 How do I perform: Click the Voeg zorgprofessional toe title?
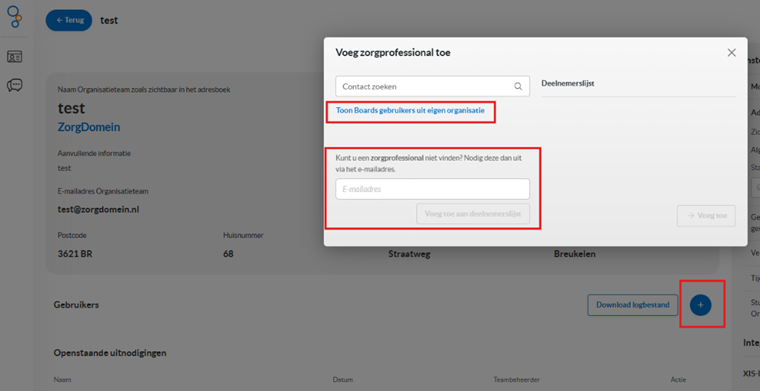point(393,53)
